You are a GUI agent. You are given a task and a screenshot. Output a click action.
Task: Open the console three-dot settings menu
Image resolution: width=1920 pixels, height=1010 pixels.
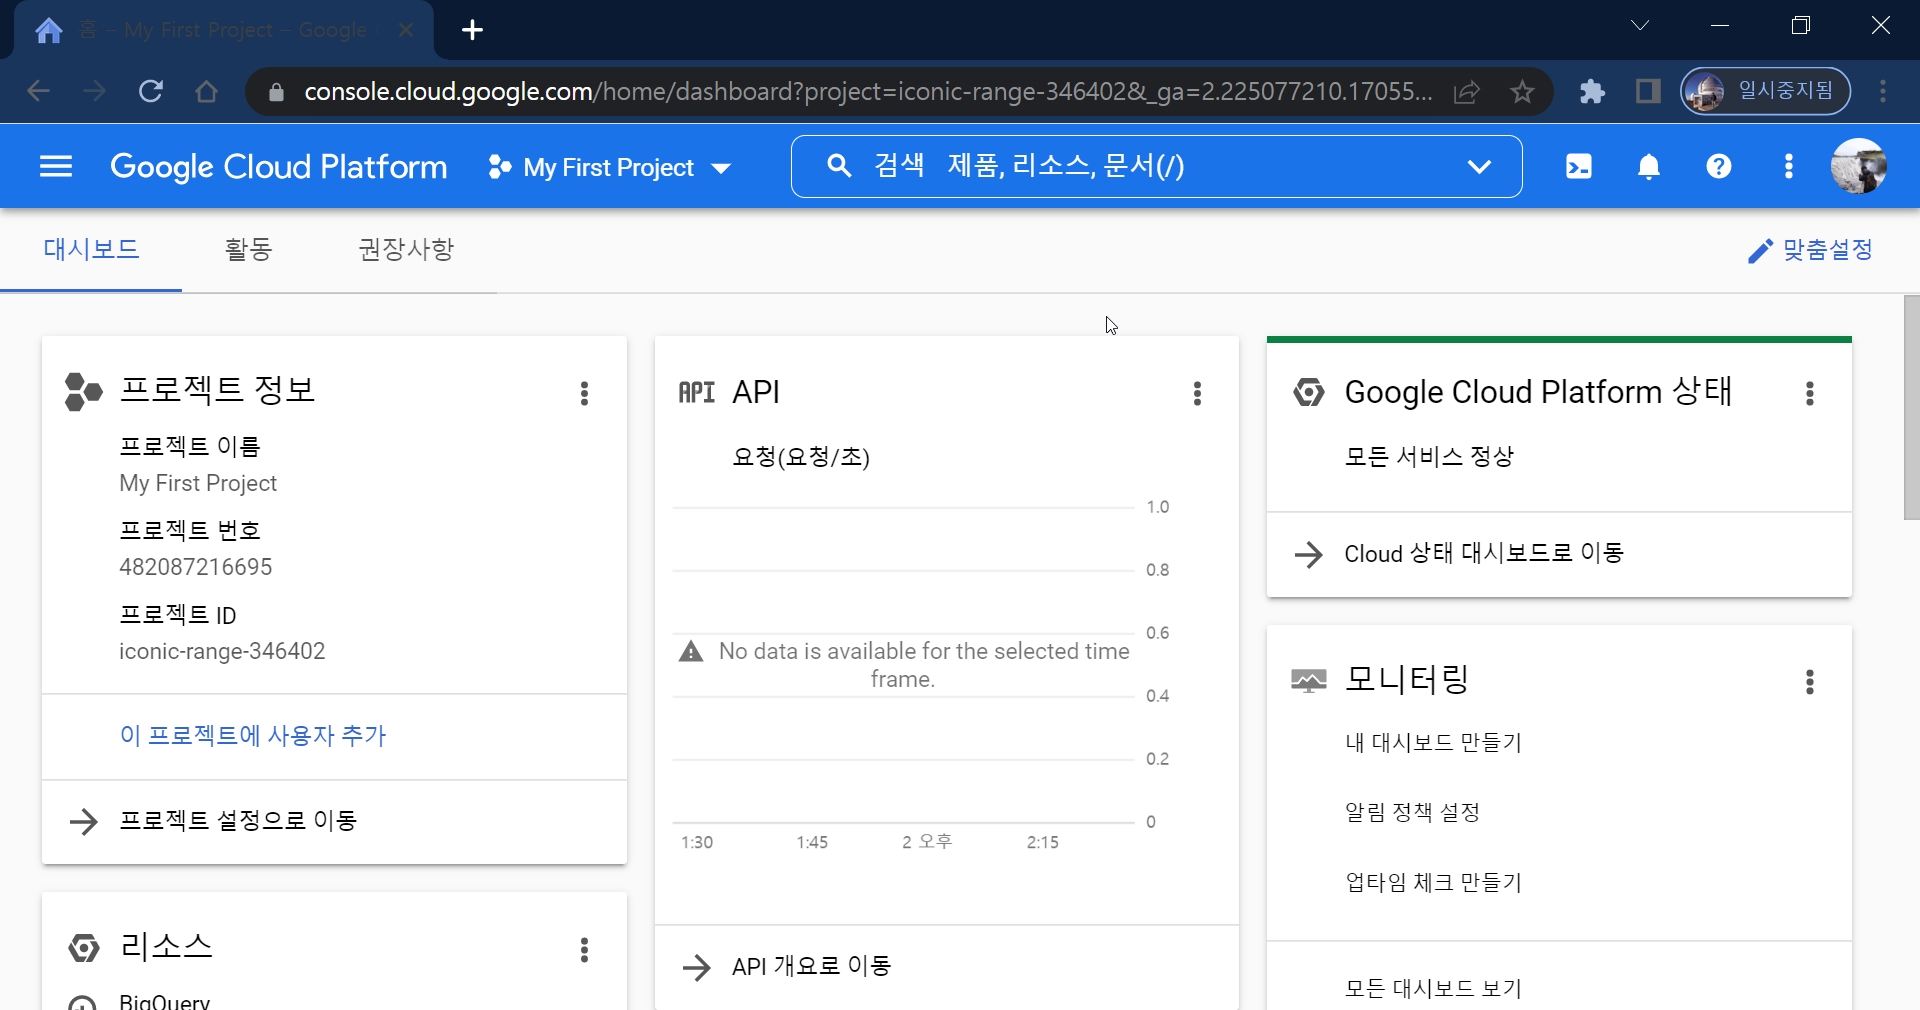point(1789,167)
